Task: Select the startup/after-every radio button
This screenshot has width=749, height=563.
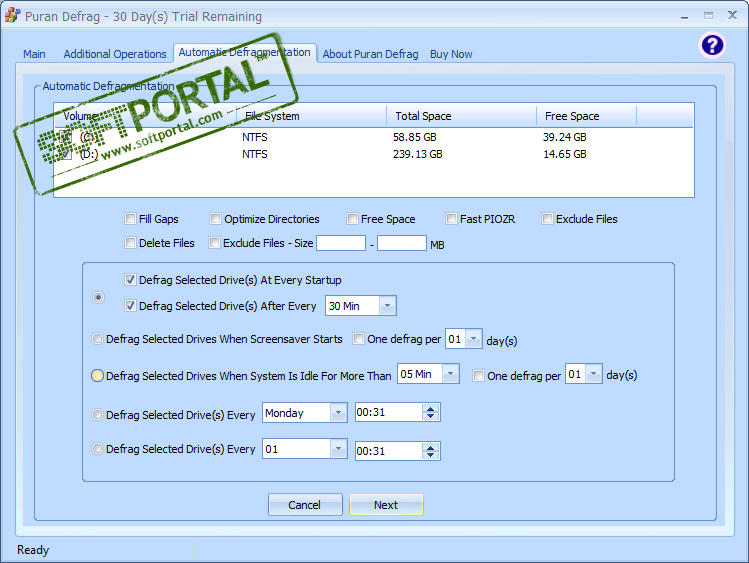Action: point(98,297)
